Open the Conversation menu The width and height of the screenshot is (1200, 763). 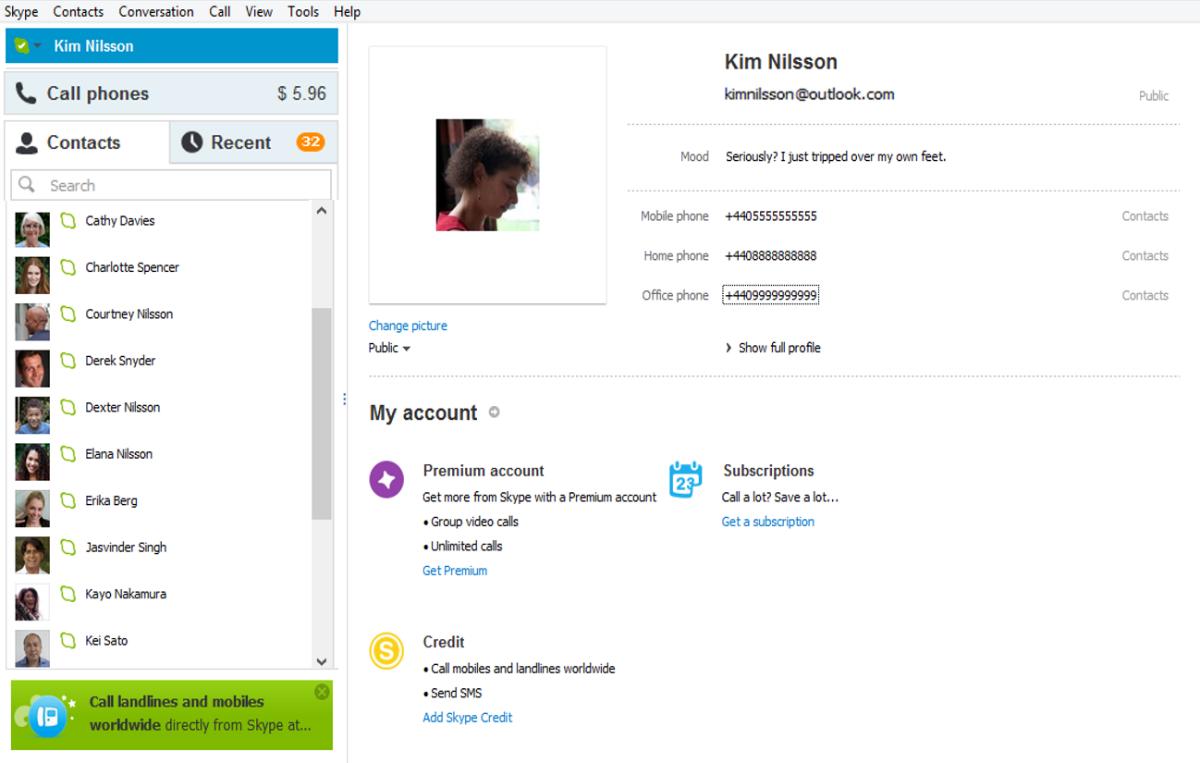(x=156, y=12)
